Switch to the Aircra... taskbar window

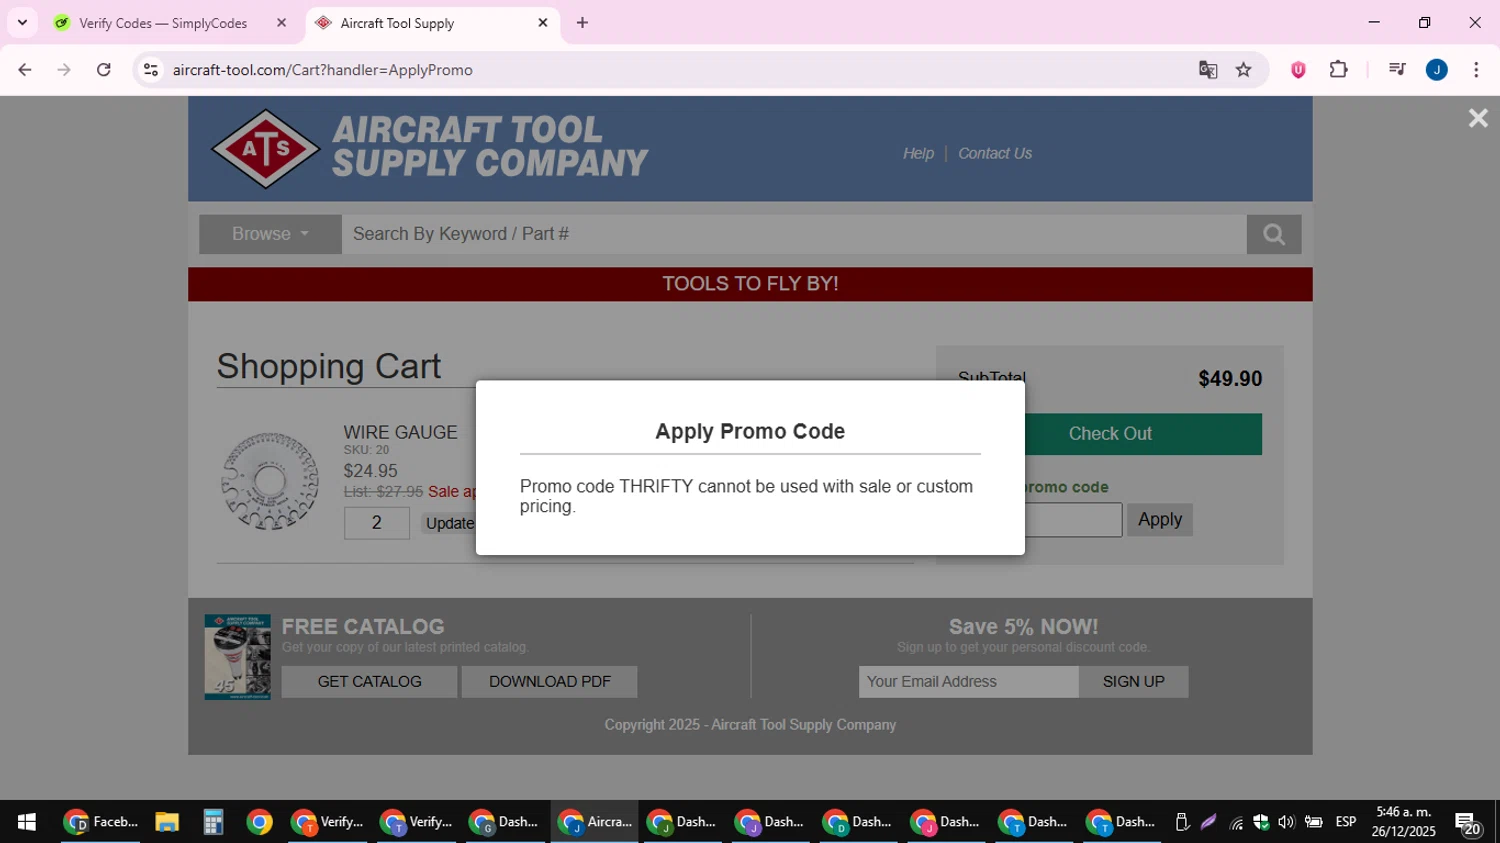click(x=594, y=822)
